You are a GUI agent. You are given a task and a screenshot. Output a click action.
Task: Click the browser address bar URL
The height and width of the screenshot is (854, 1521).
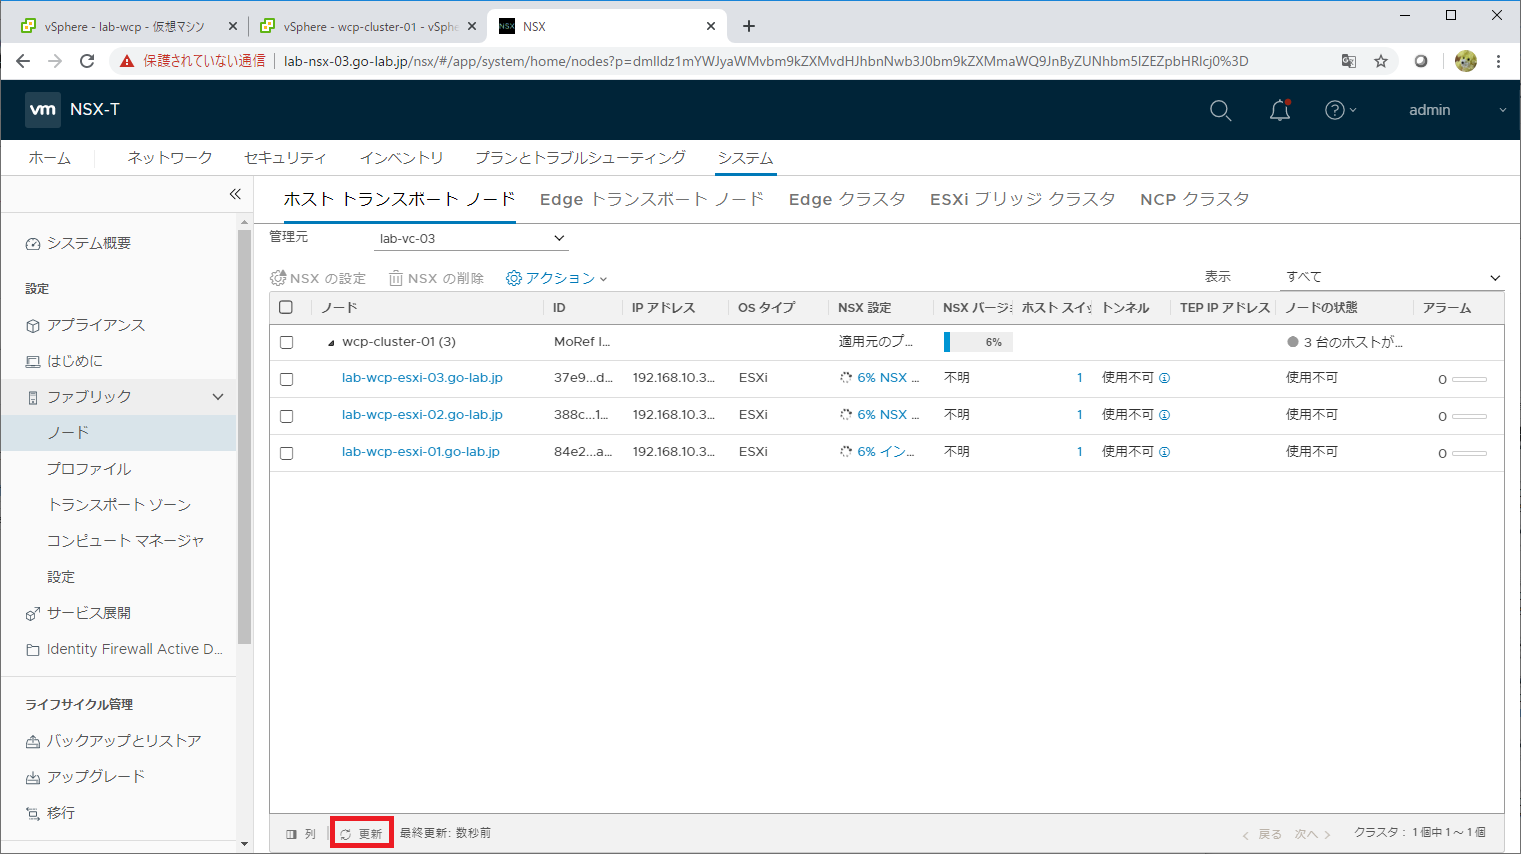point(766,61)
